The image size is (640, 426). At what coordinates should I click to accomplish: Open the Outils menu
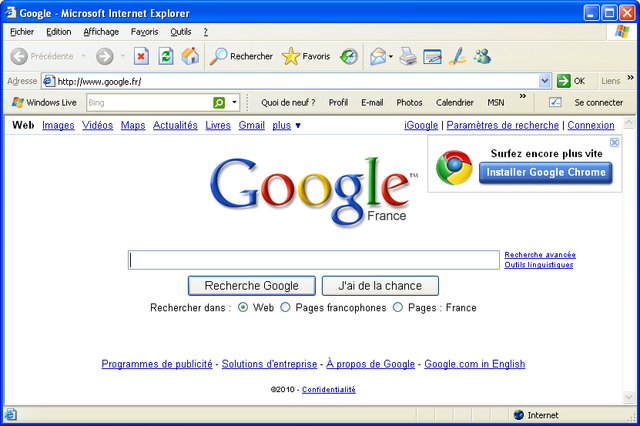(180, 32)
